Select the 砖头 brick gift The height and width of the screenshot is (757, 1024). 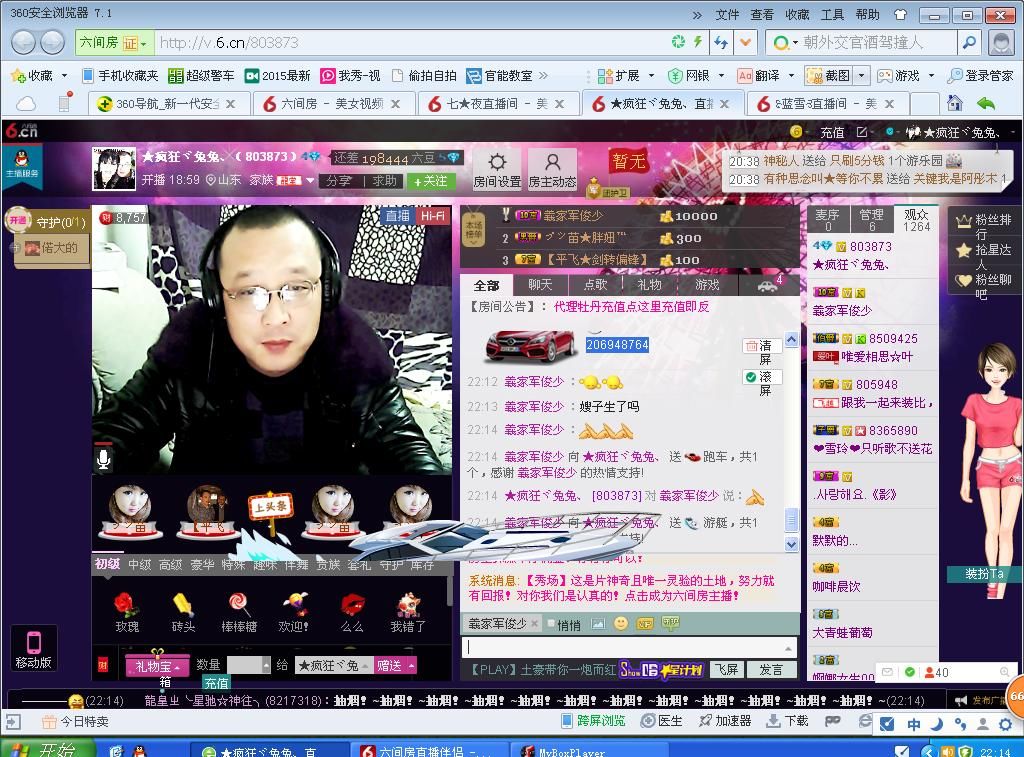click(184, 611)
